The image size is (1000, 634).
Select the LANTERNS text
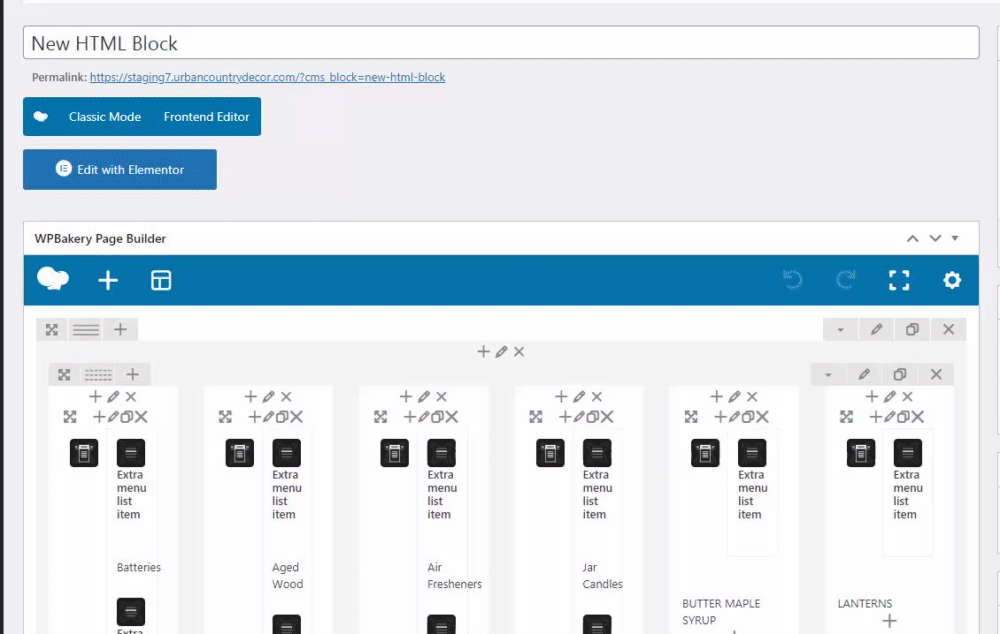click(864, 603)
